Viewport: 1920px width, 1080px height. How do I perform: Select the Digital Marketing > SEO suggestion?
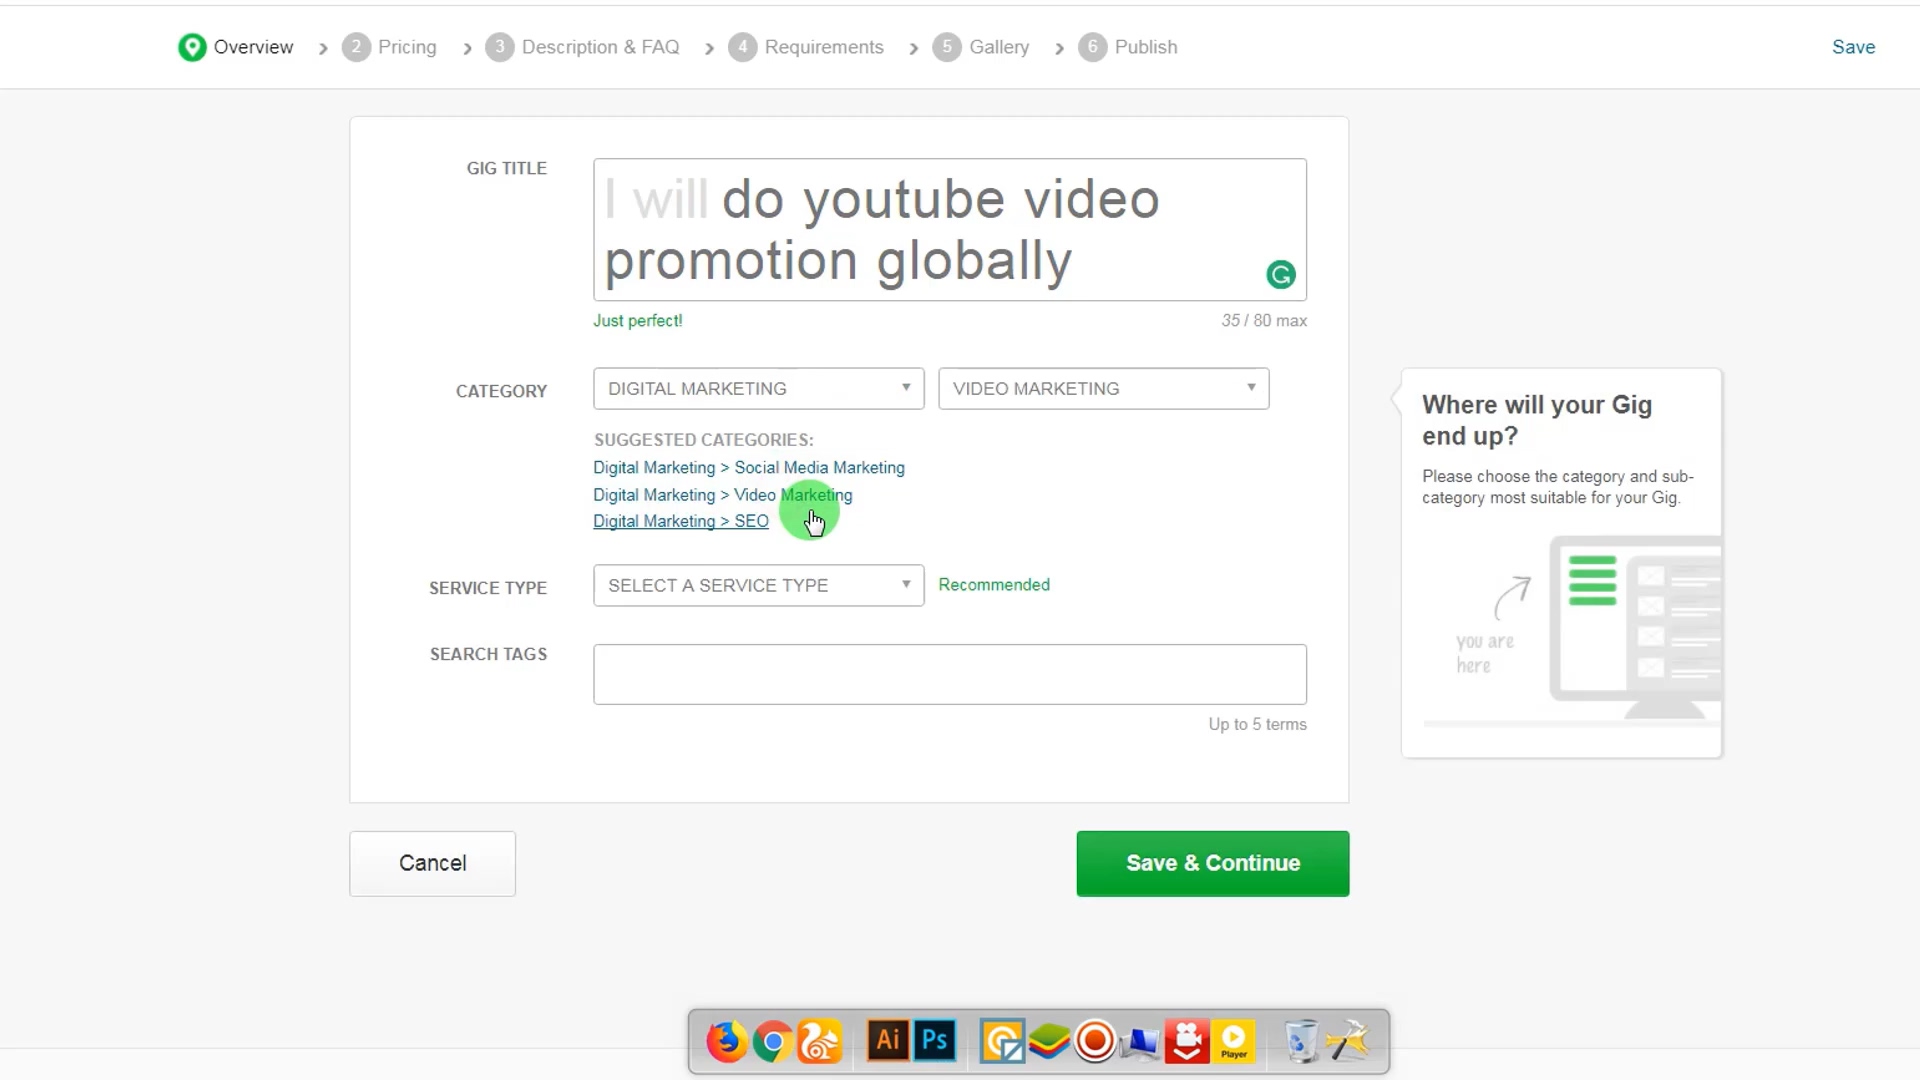point(680,521)
